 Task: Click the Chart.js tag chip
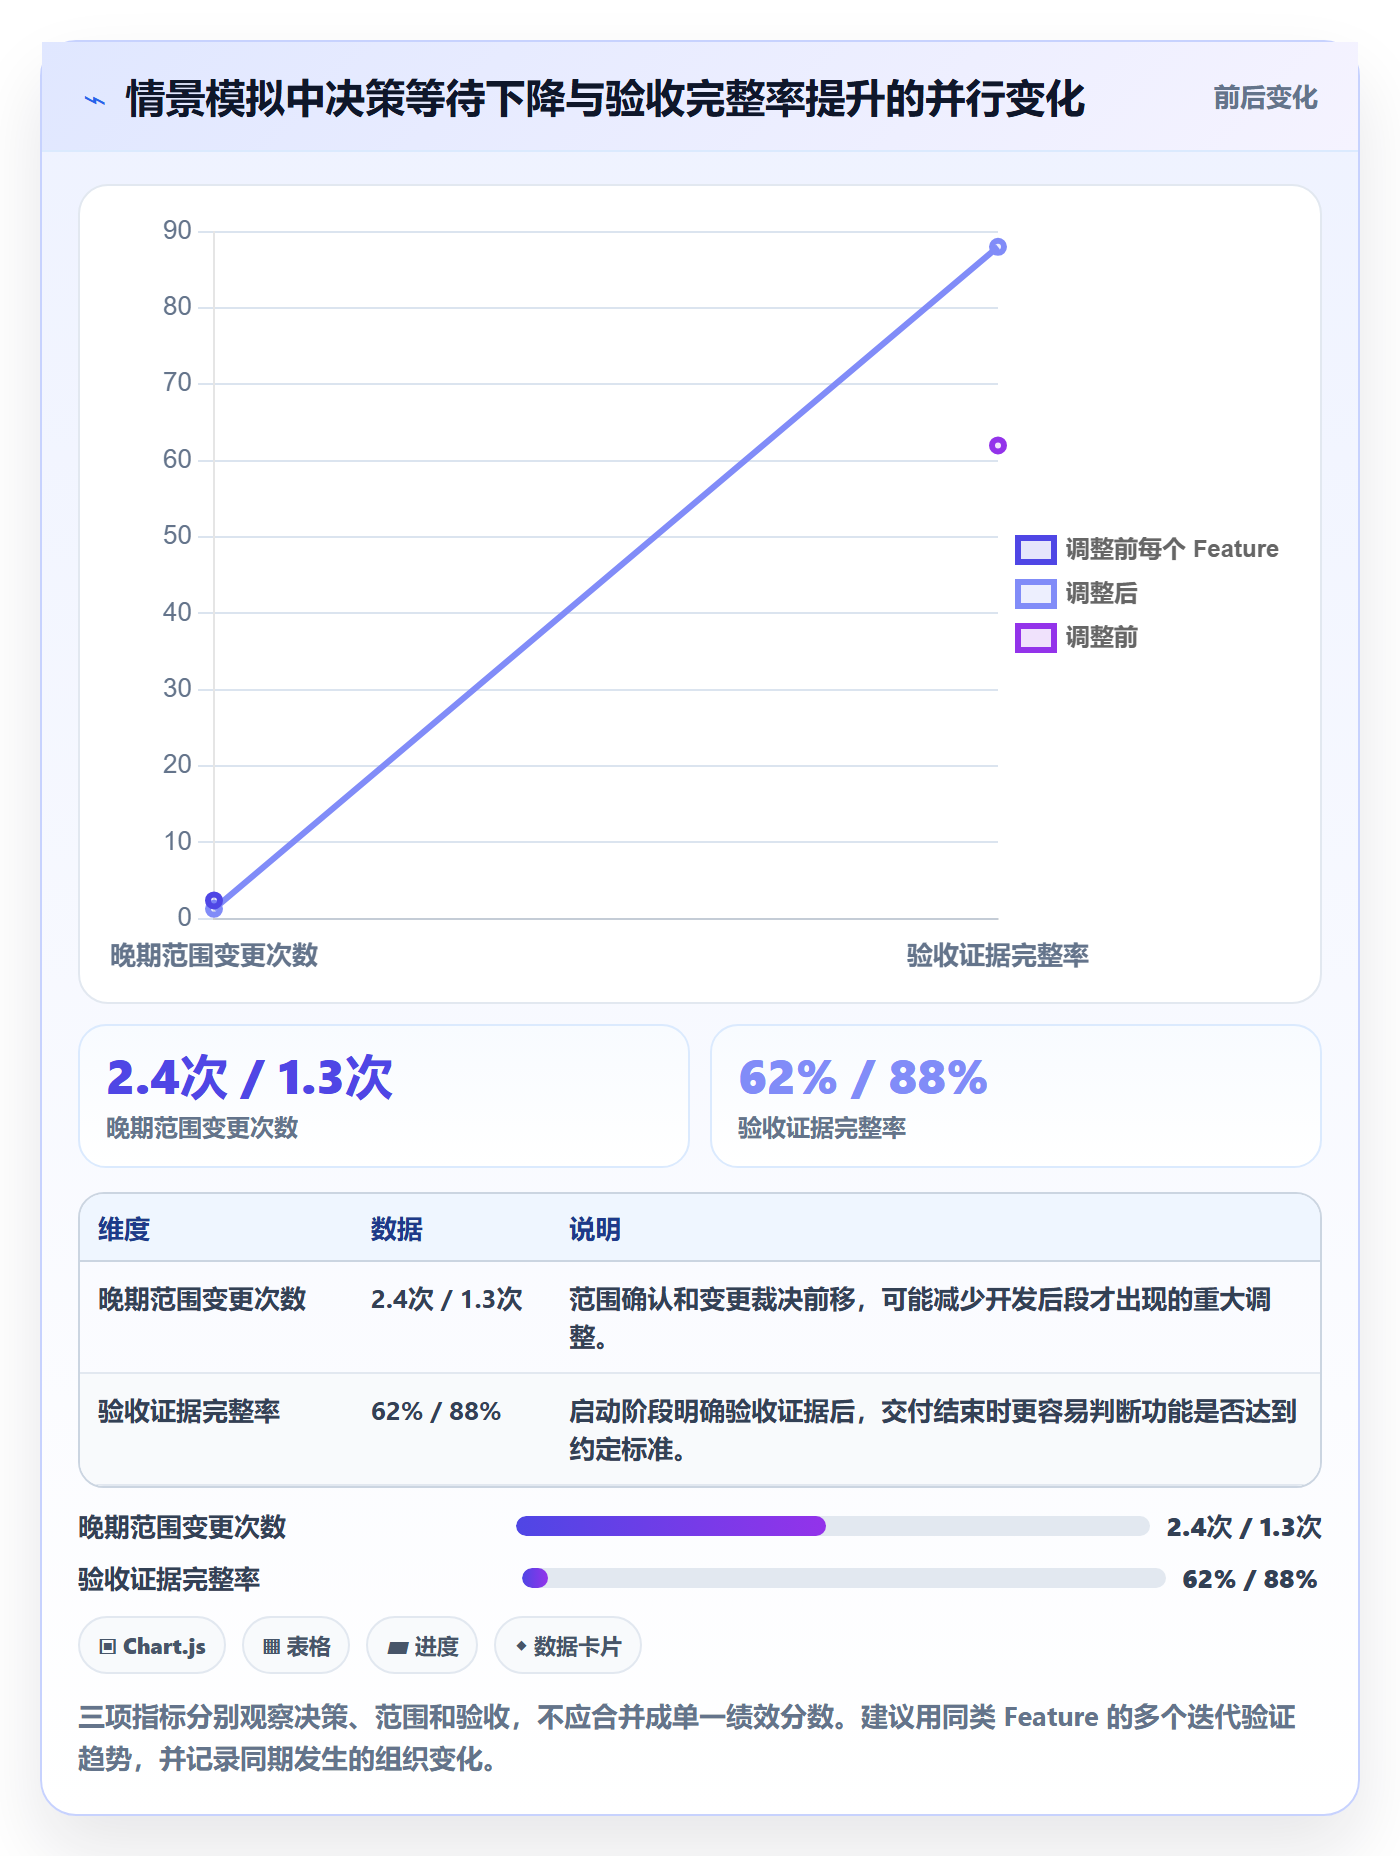152,1646
